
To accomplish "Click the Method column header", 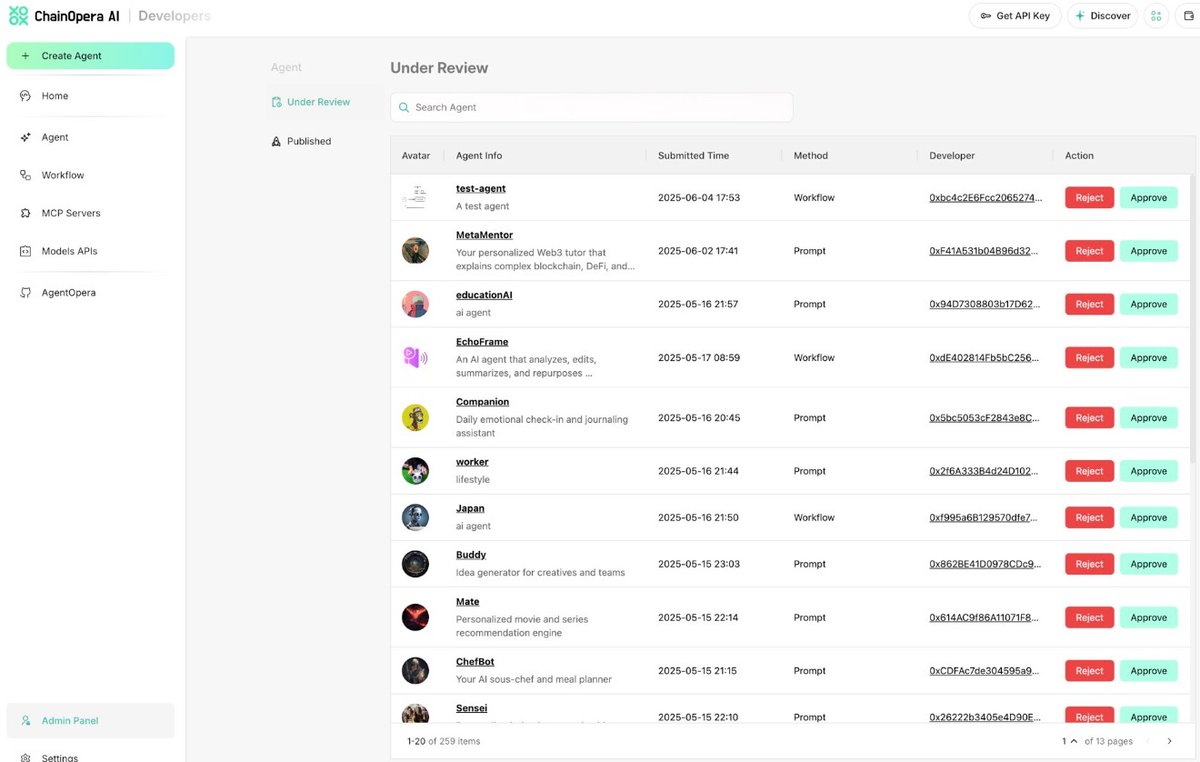I will (811, 156).
